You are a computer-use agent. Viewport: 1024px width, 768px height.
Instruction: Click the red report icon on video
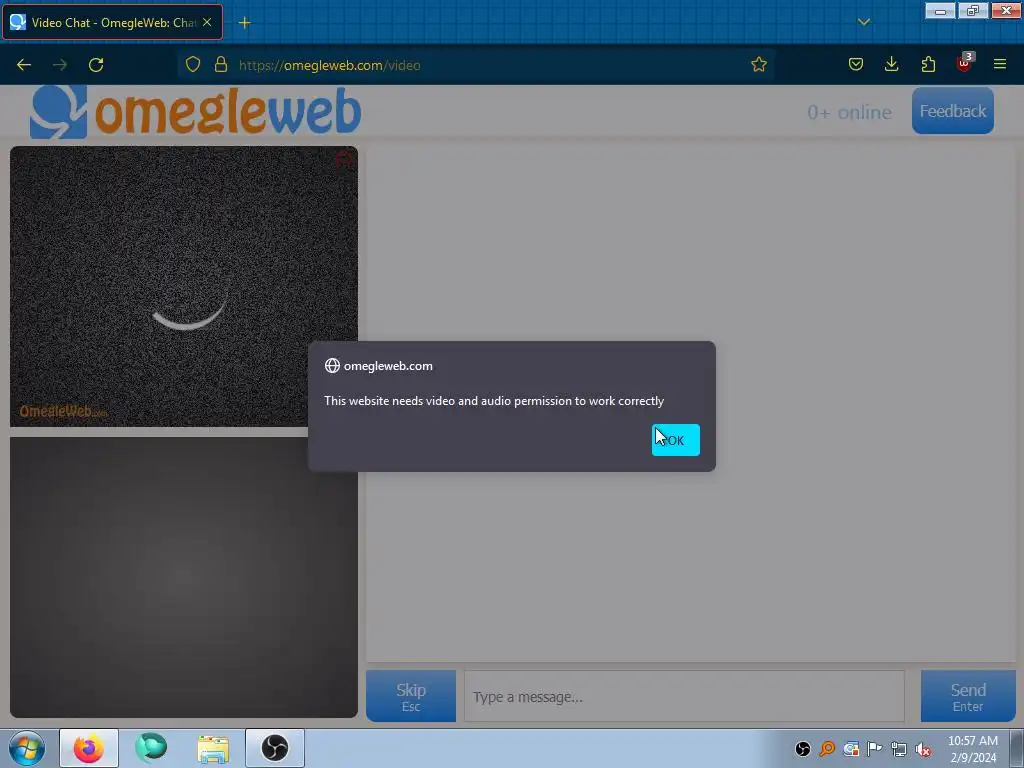pyautogui.click(x=344, y=159)
